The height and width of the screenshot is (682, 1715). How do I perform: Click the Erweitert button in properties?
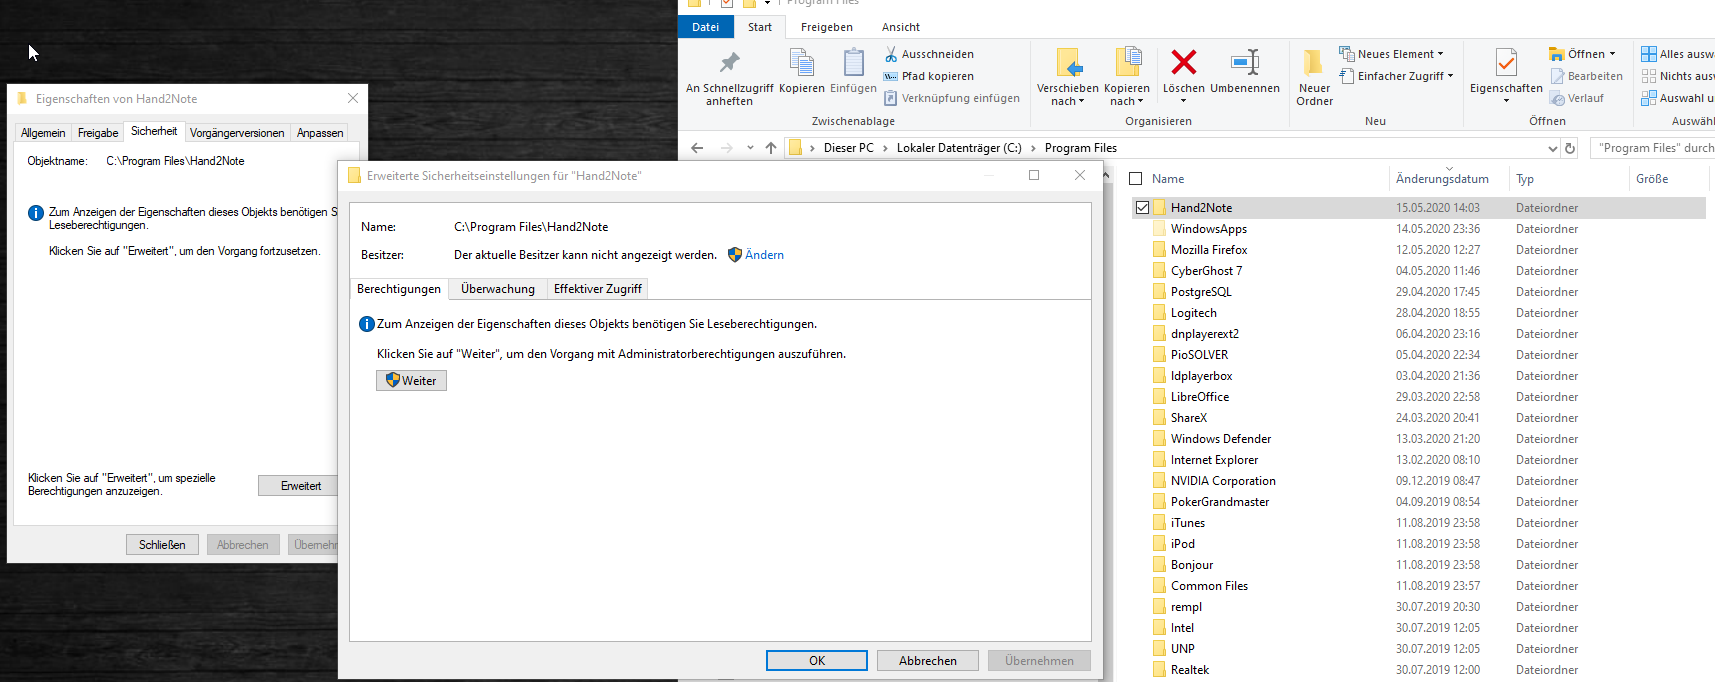pos(300,486)
